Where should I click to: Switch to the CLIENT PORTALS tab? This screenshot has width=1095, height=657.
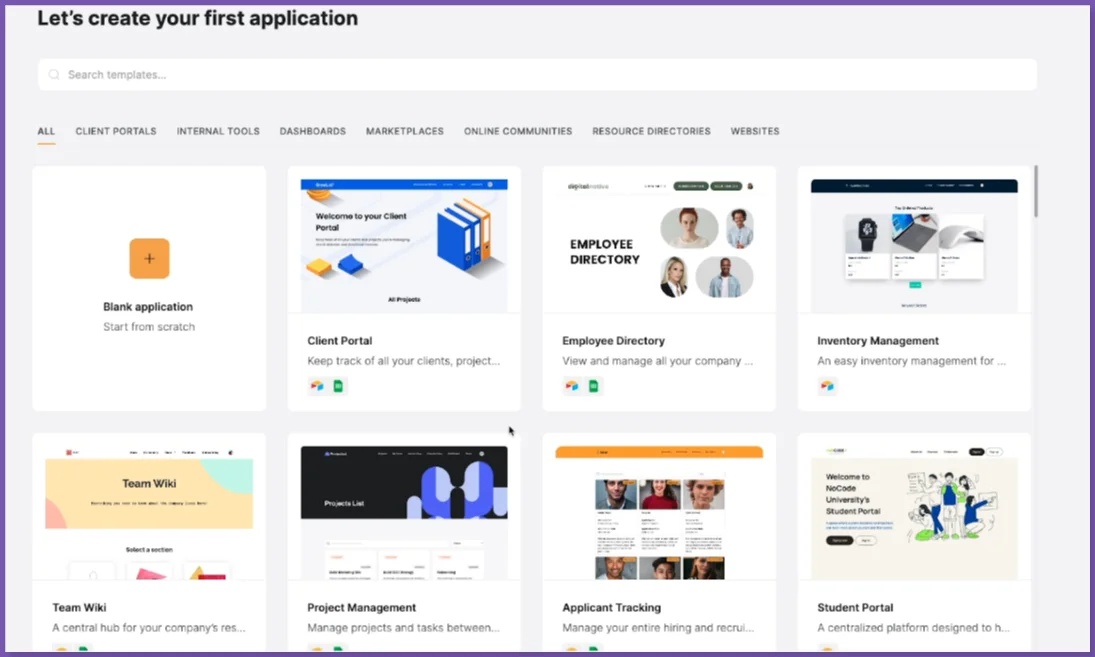115,131
